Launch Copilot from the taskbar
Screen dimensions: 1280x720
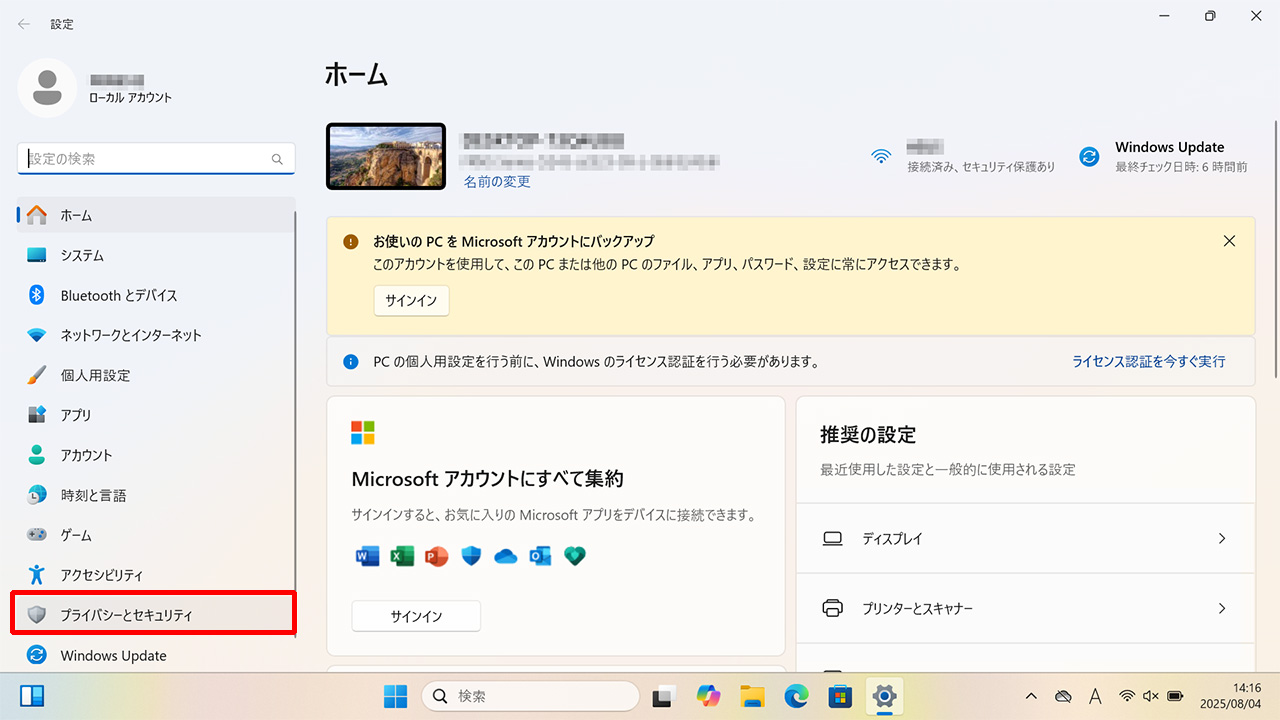[x=709, y=696]
